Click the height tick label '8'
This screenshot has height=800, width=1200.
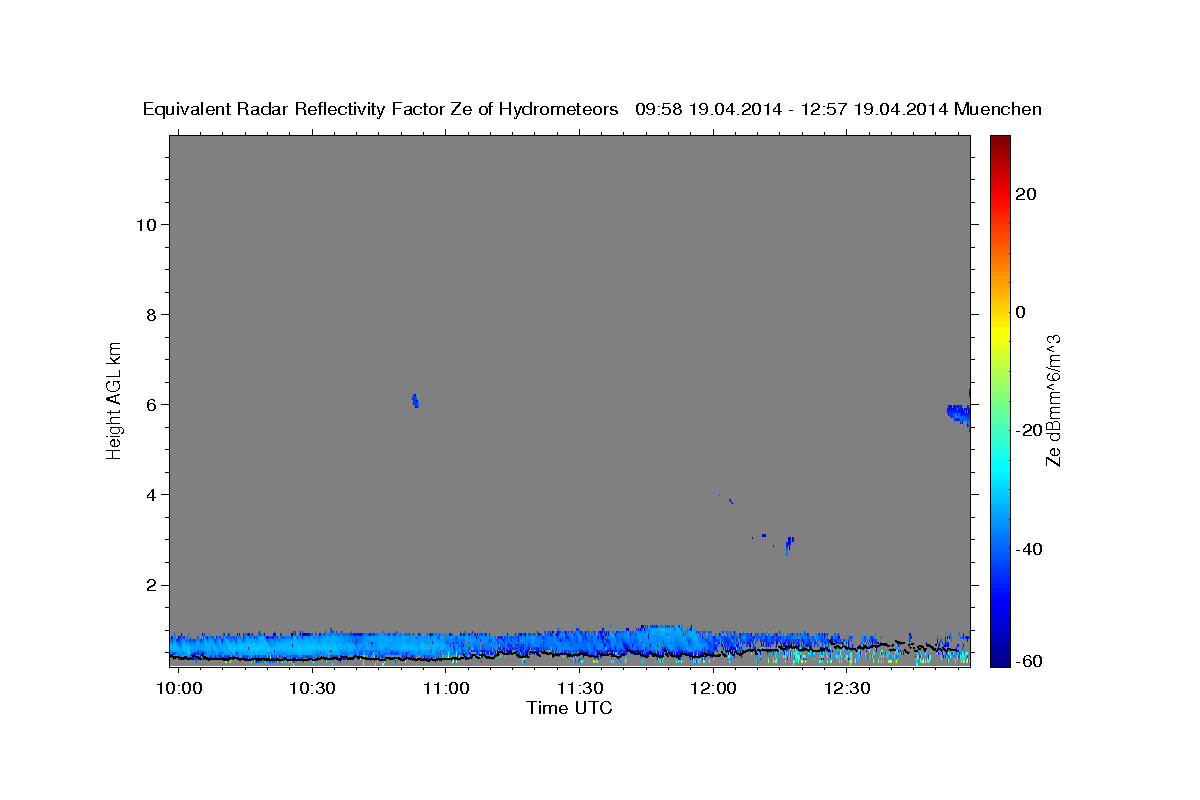click(x=153, y=314)
